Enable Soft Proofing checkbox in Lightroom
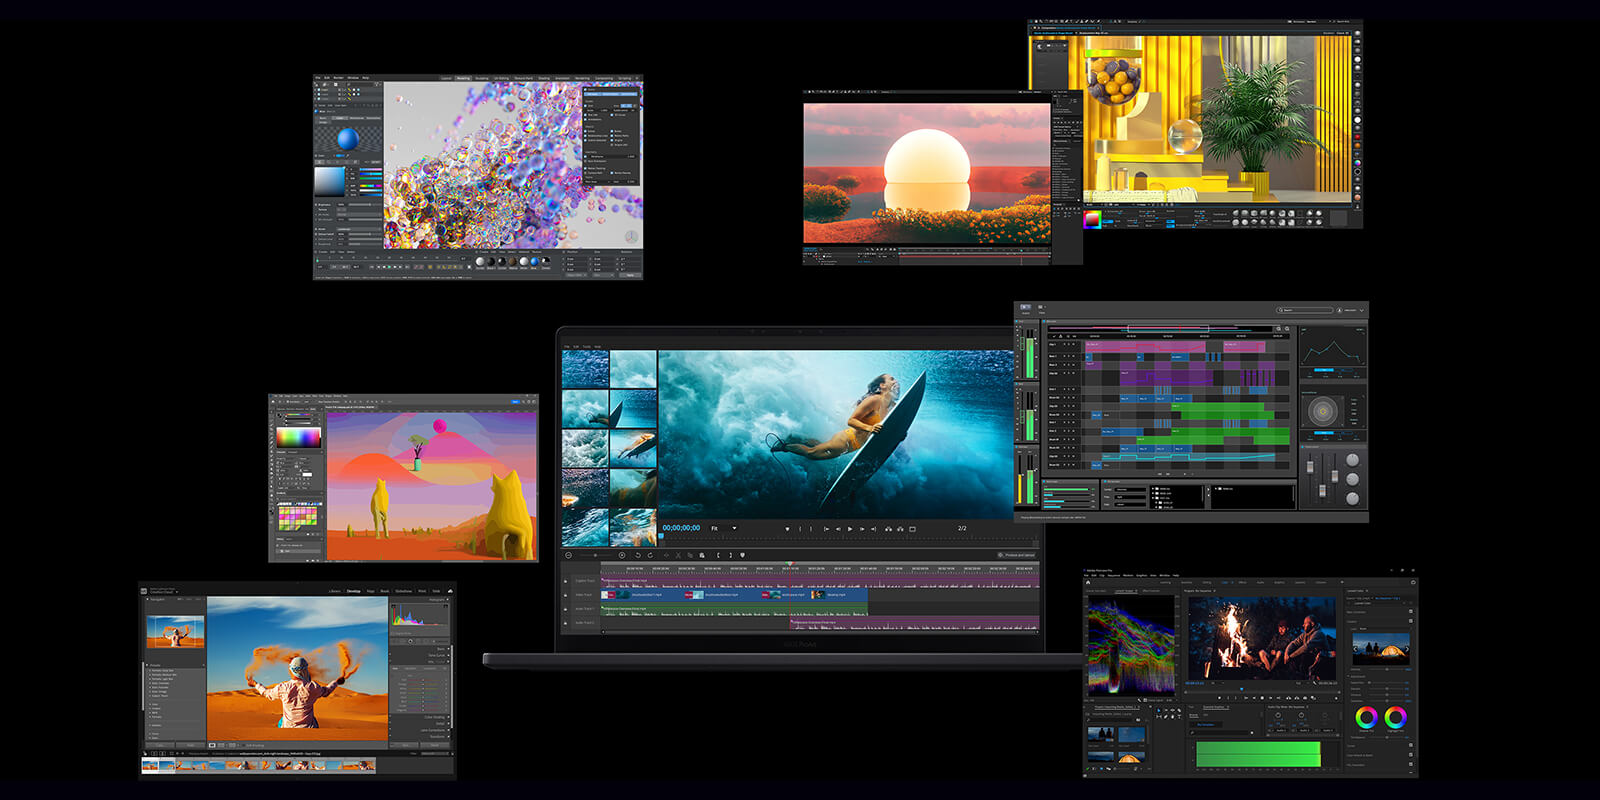This screenshot has width=1600, height=800. pos(245,745)
